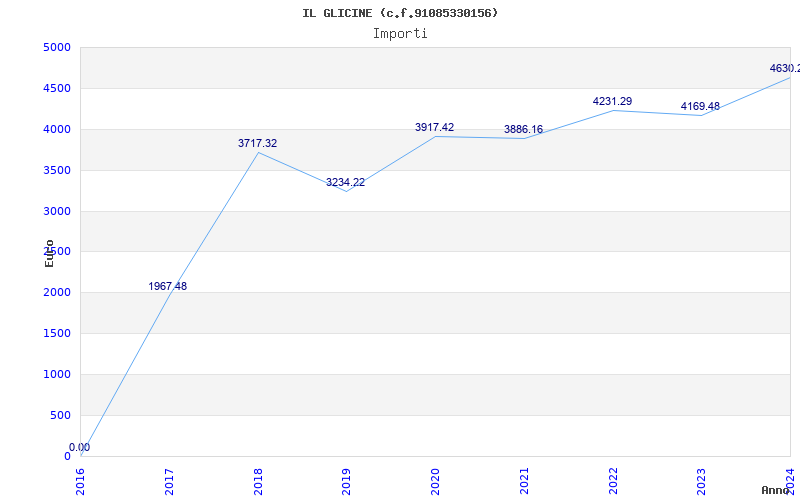Select the 'Importi' subtitle text
The image size is (800, 500).
coord(400,34)
